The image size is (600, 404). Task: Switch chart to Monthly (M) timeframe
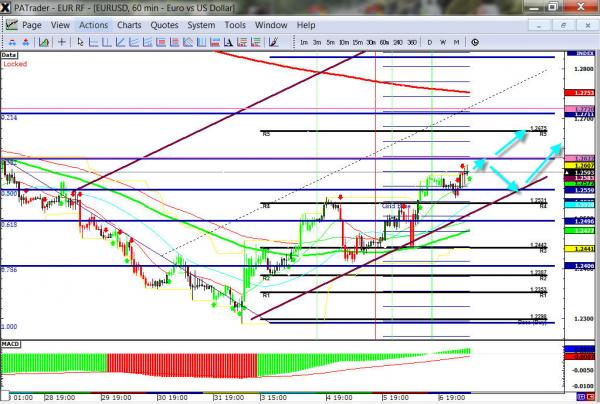(456, 42)
